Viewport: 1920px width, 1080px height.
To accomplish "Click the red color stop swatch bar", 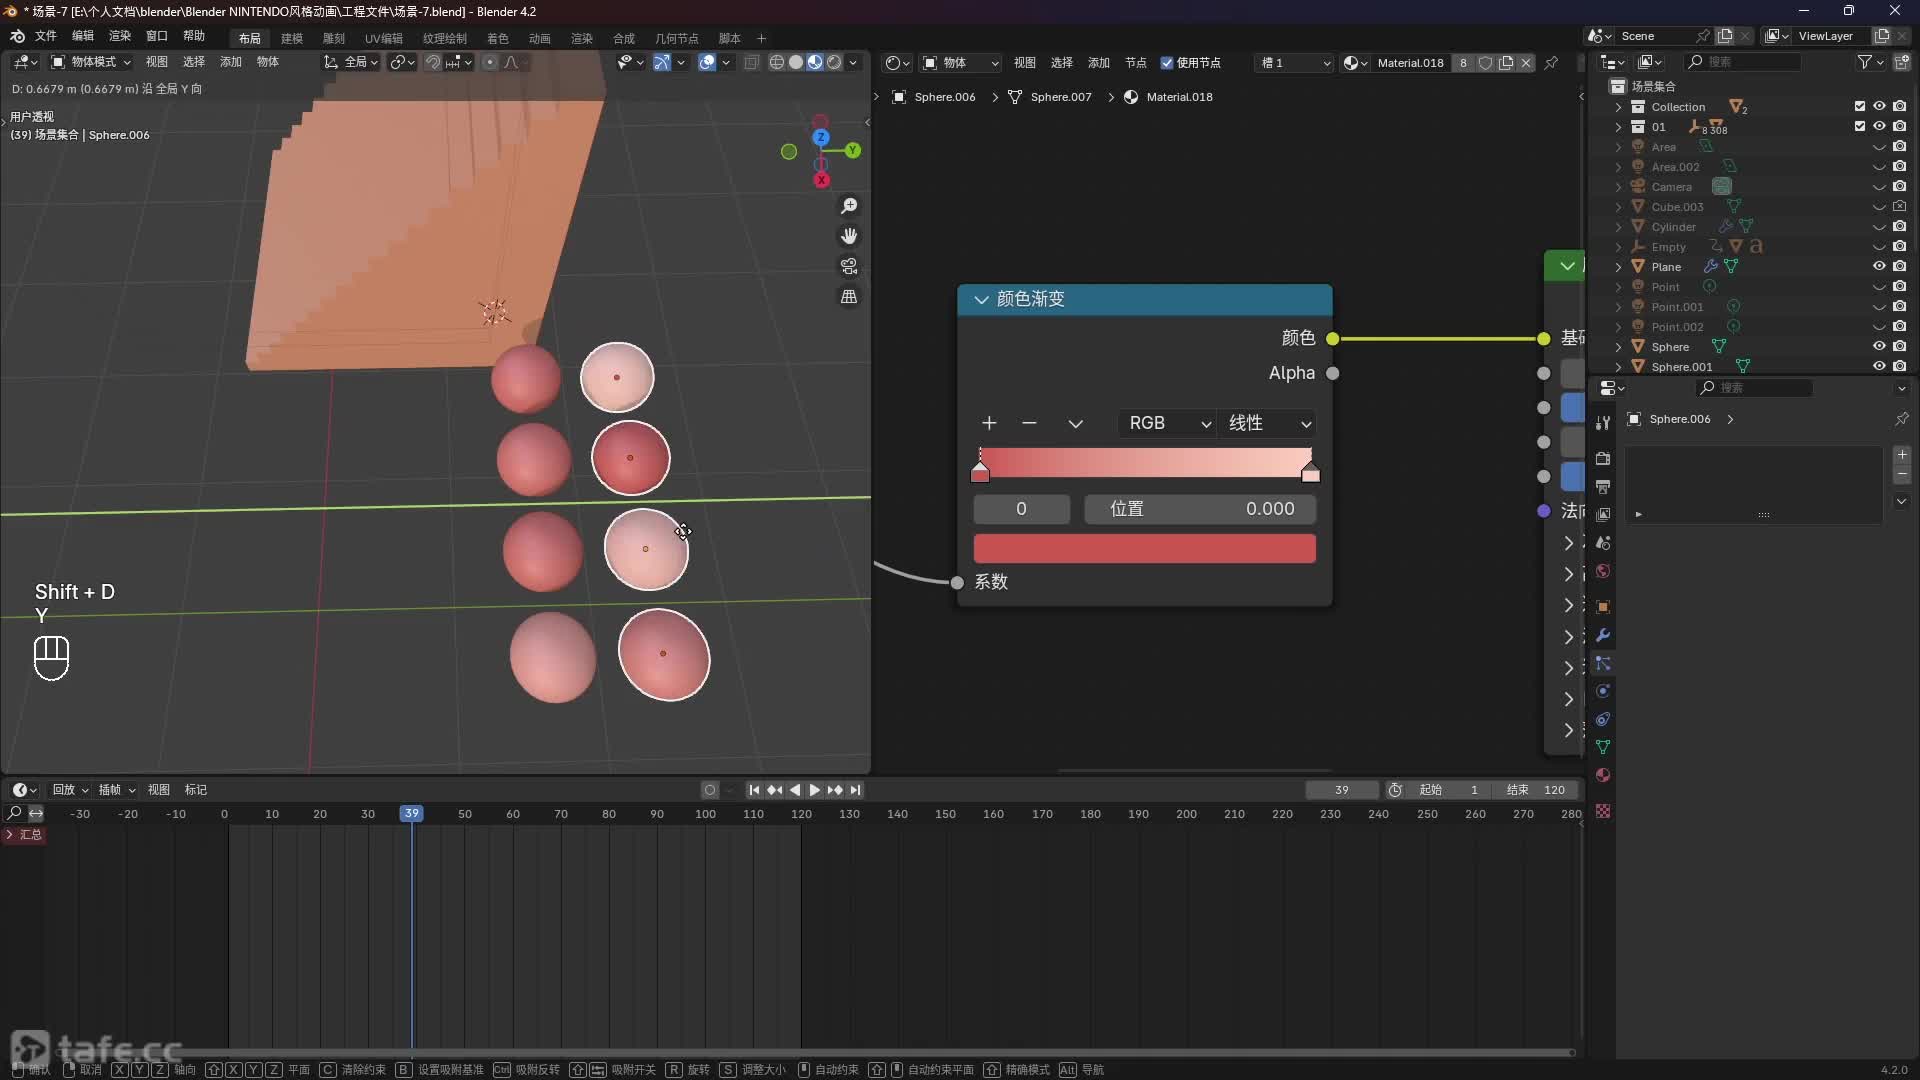I will [1145, 548].
